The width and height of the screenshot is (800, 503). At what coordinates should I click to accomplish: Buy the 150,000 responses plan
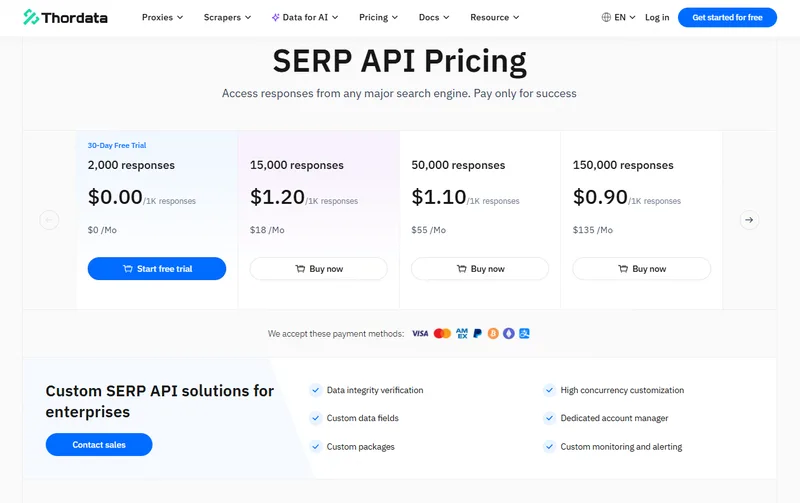pos(641,269)
